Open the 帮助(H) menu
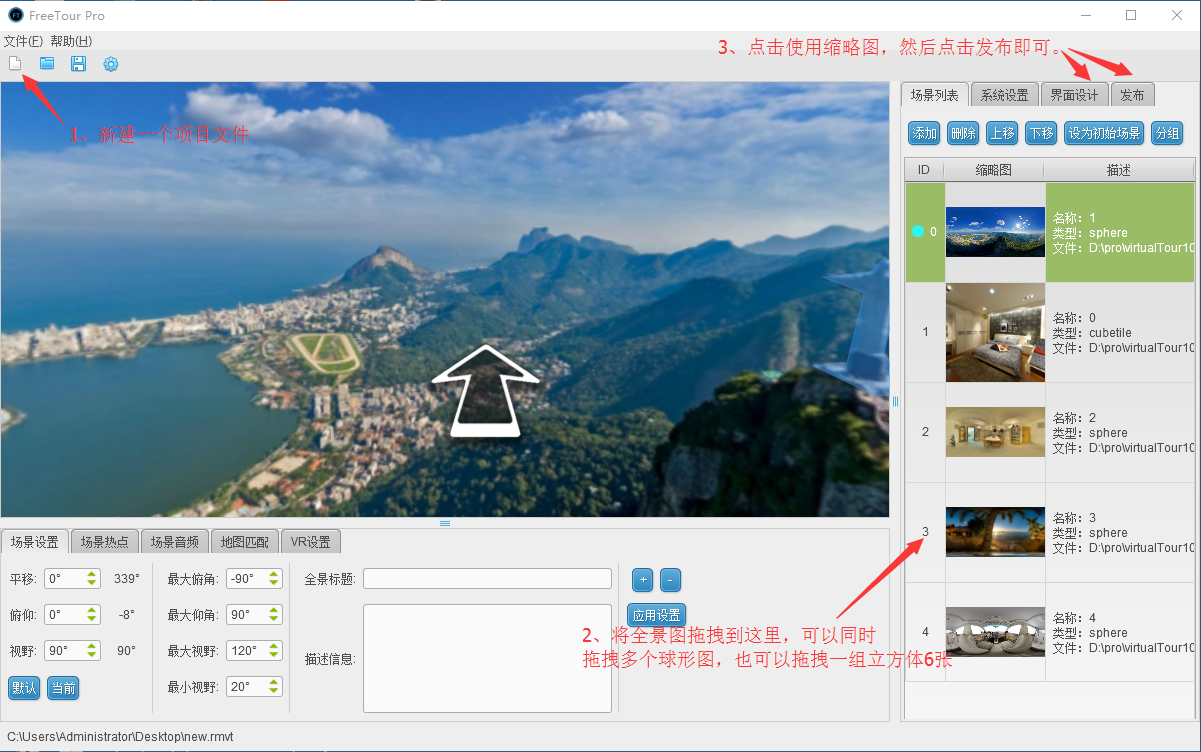The height and width of the screenshot is (752, 1201). pyautogui.click(x=71, y=41)
